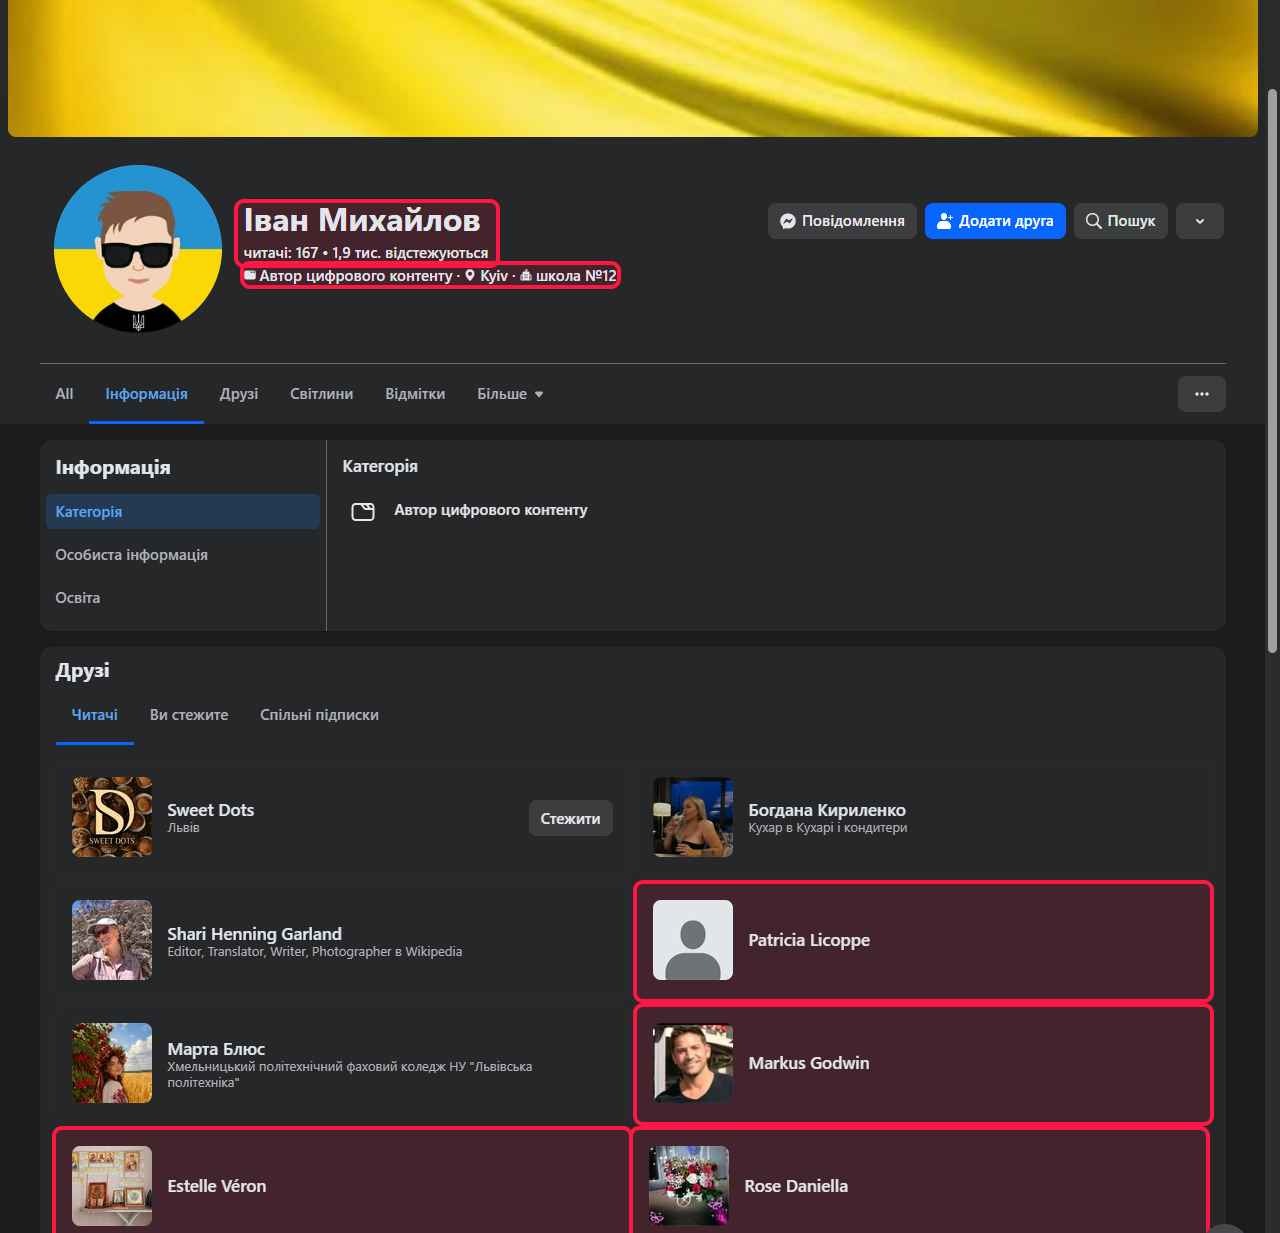Open the Друзі profile tab
Image resolution: width=1280 pixels, height=1233 pixels.
[239, 394]
